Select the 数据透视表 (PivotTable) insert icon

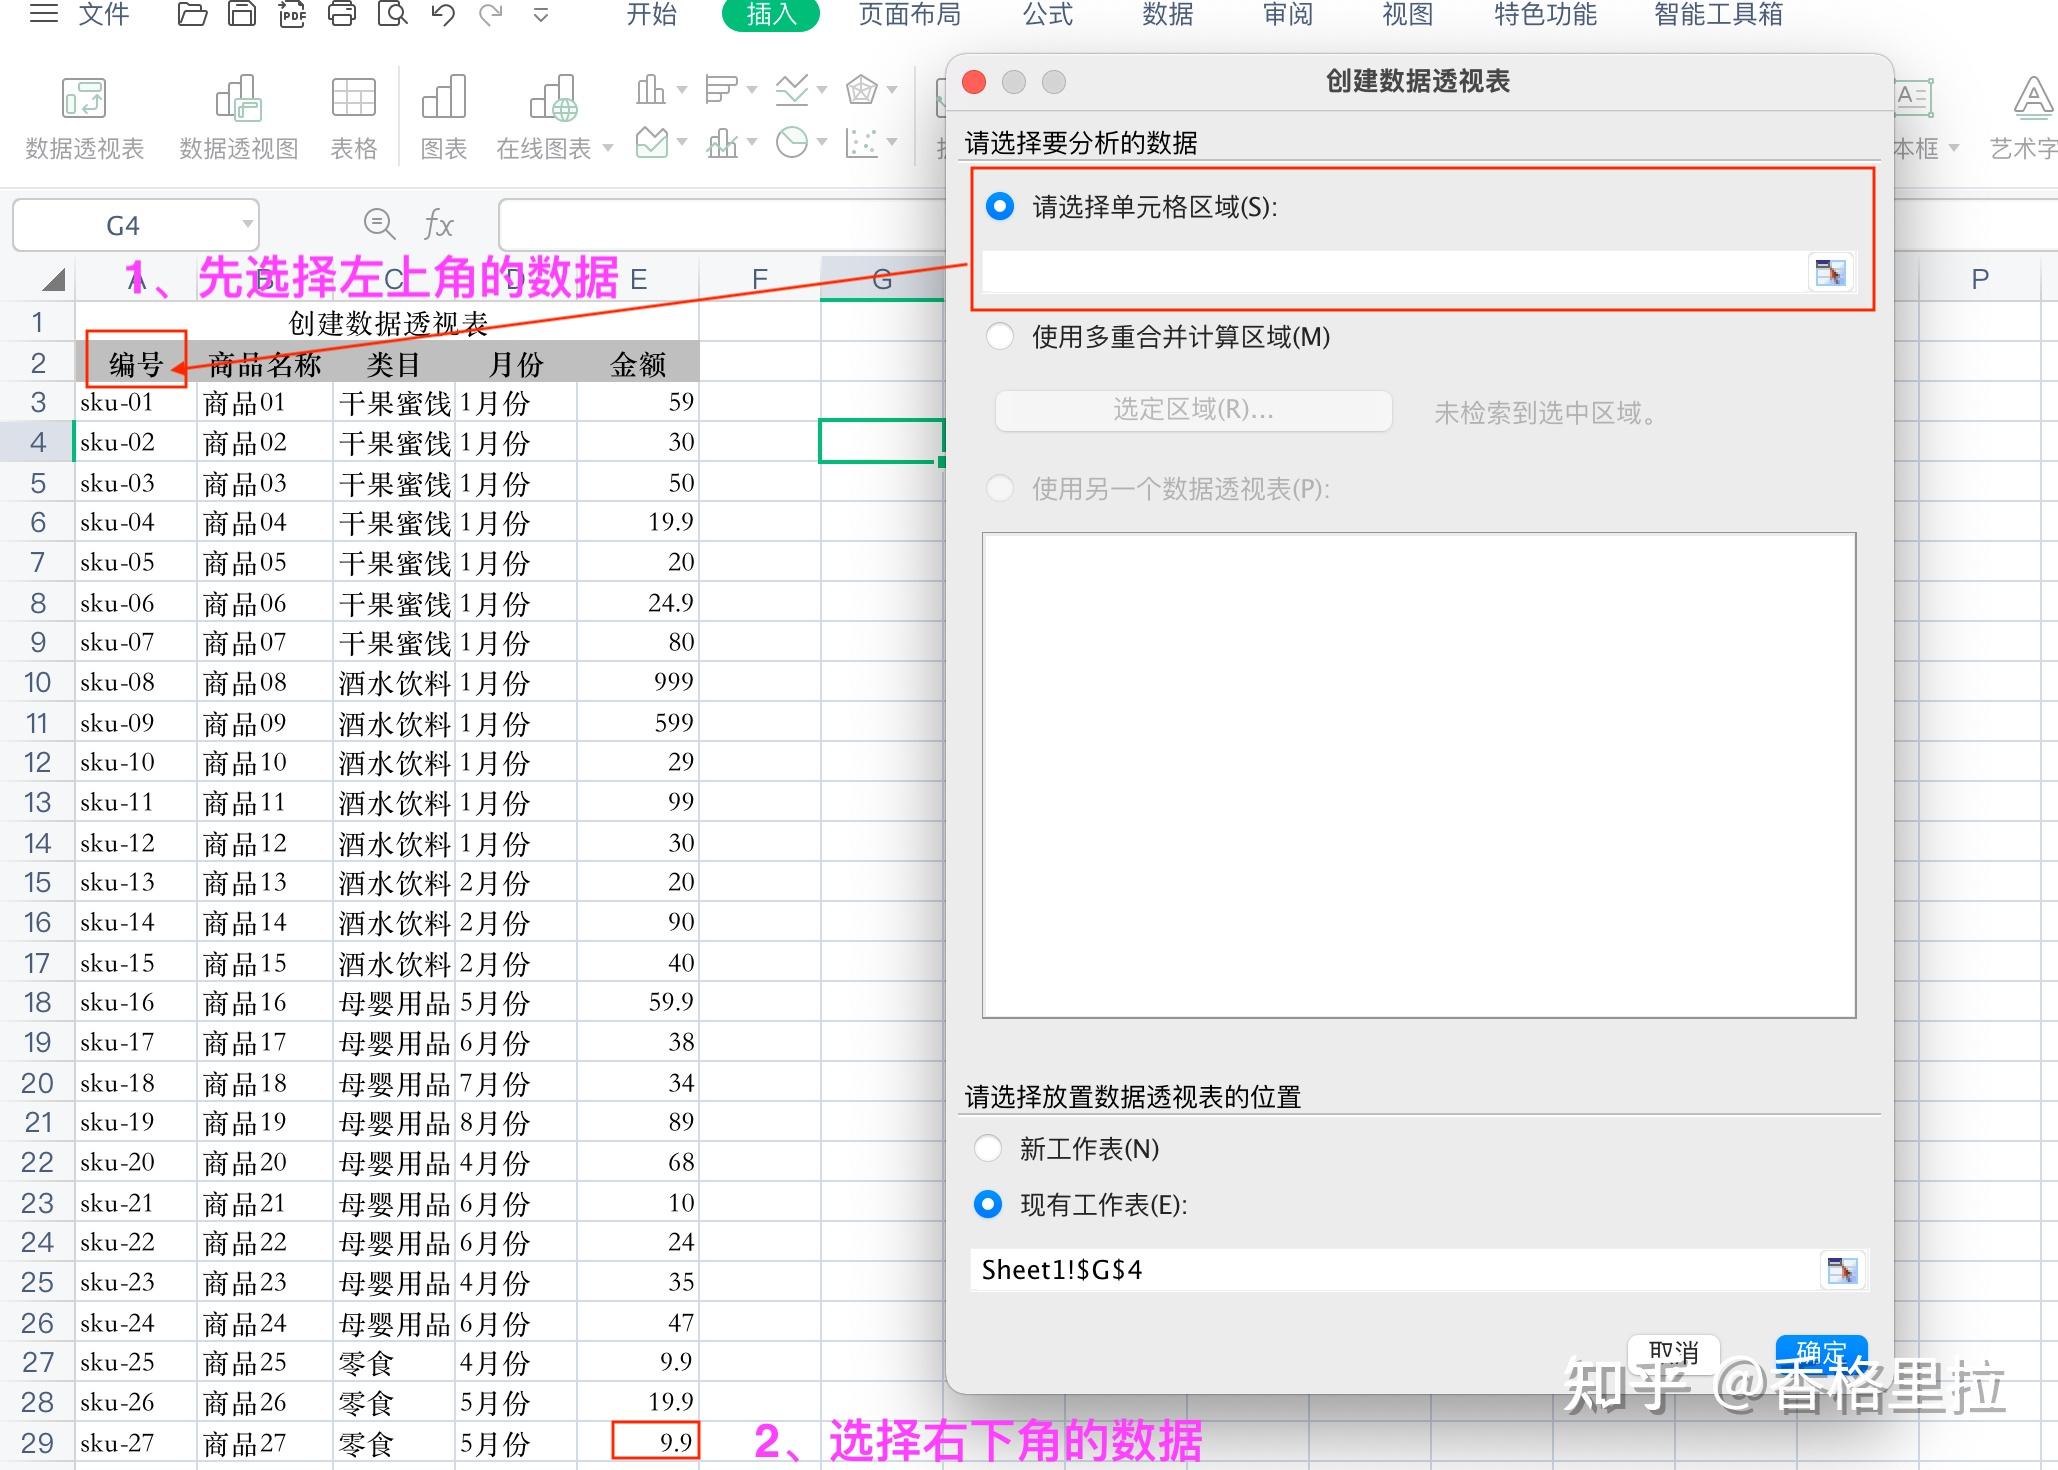83,110
